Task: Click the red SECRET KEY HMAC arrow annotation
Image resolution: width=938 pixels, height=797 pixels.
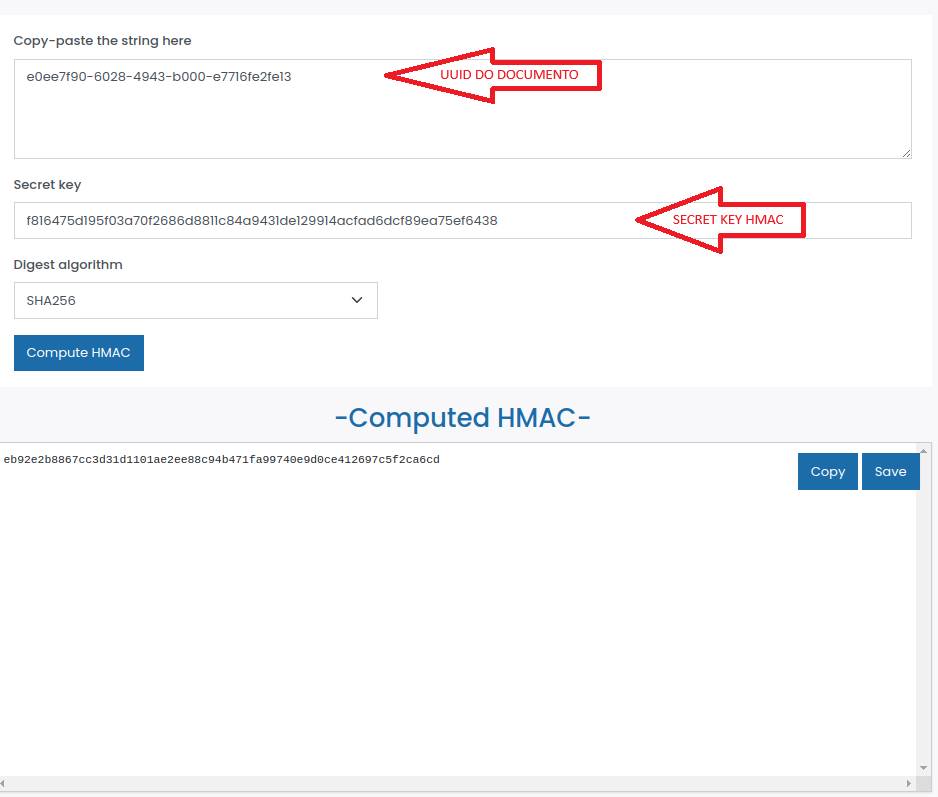Action: coord(721,220)
